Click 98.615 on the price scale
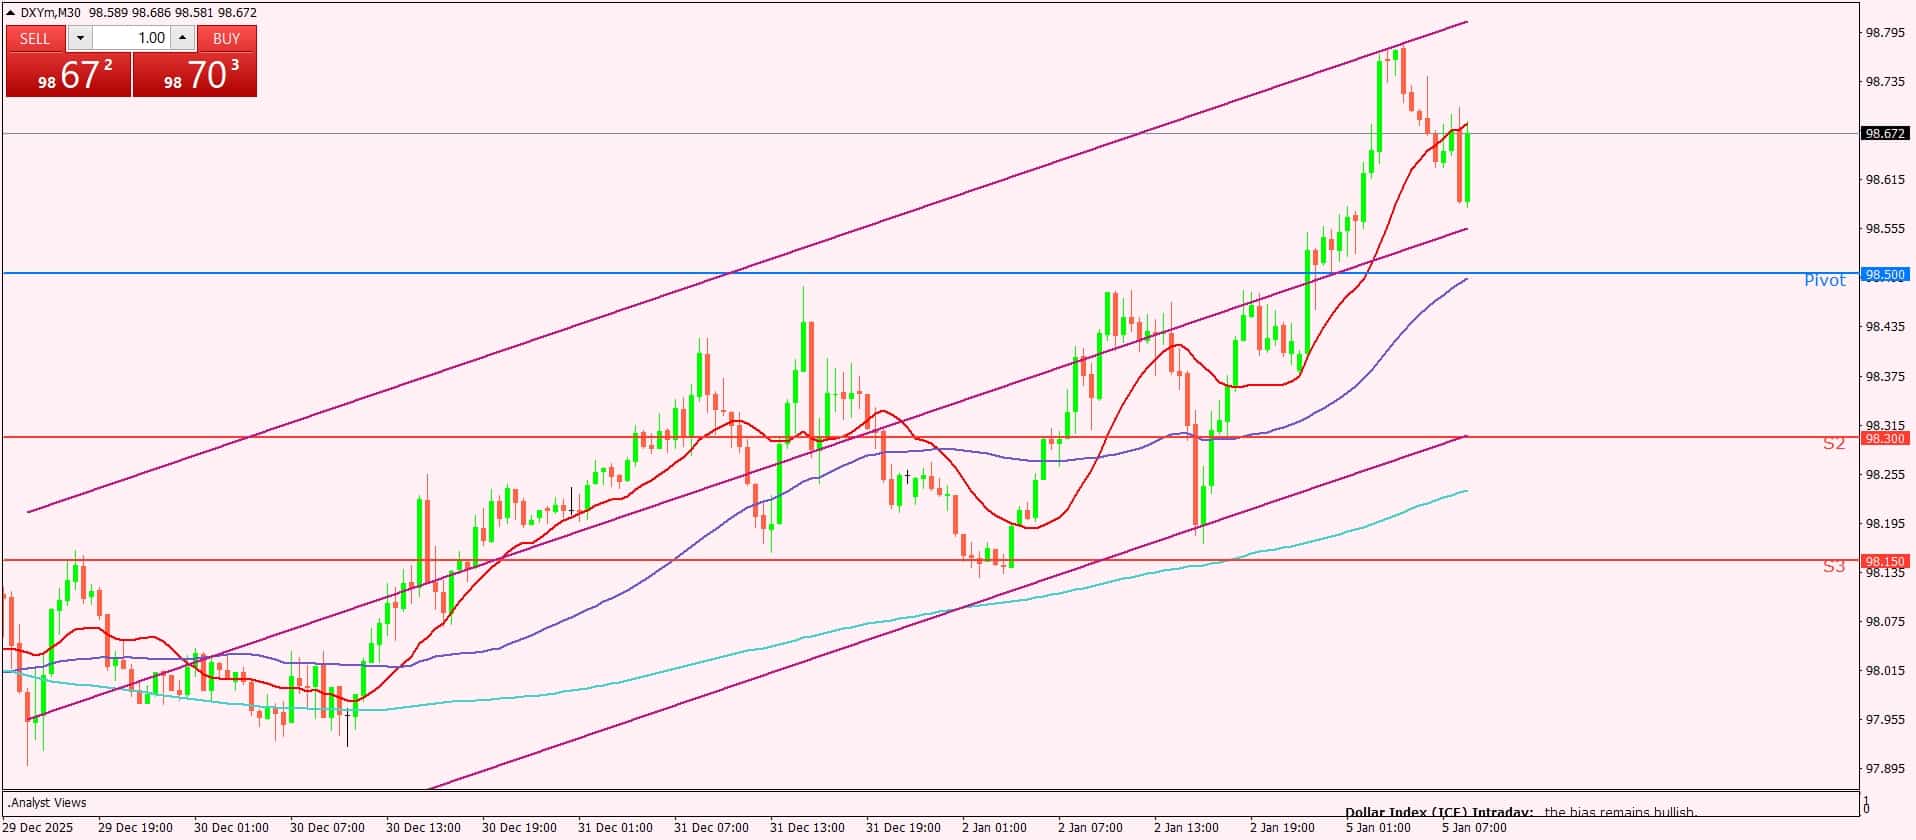 [x=1885, y=180]
